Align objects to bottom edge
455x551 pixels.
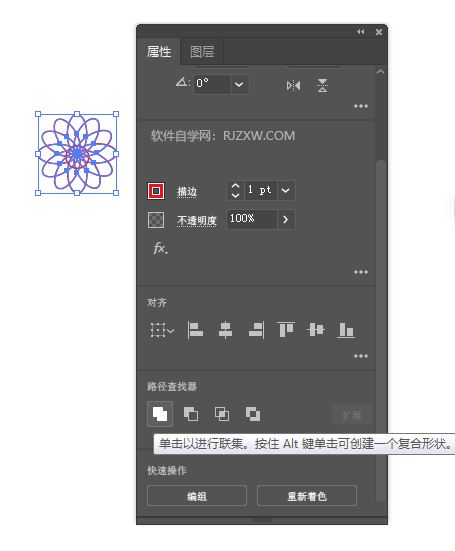(x=346, y=330)
